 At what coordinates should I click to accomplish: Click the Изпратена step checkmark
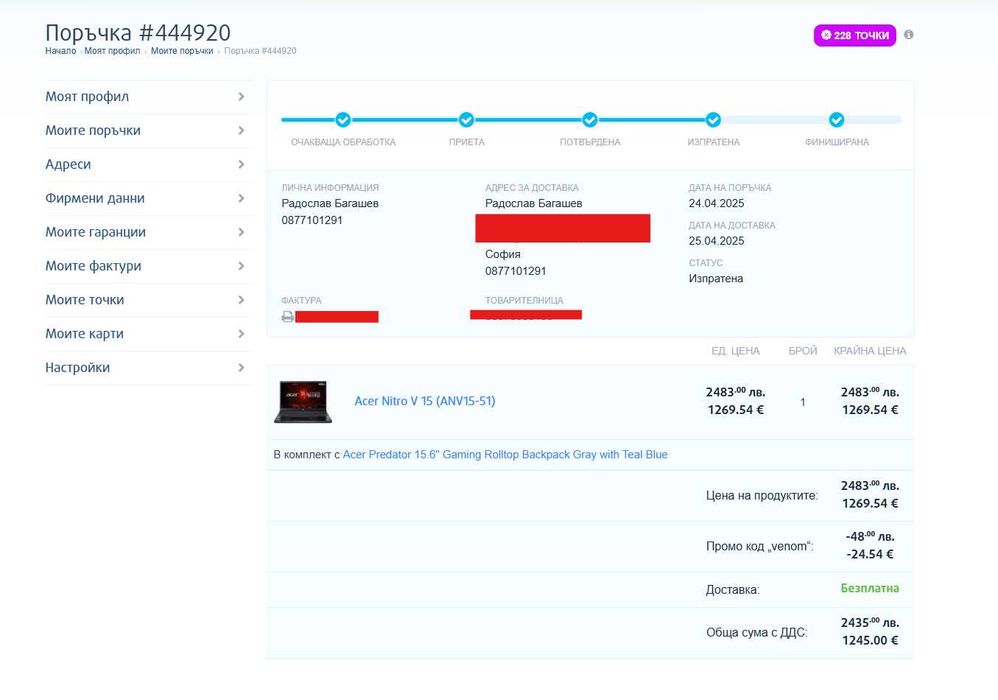(x=713, y=120)
